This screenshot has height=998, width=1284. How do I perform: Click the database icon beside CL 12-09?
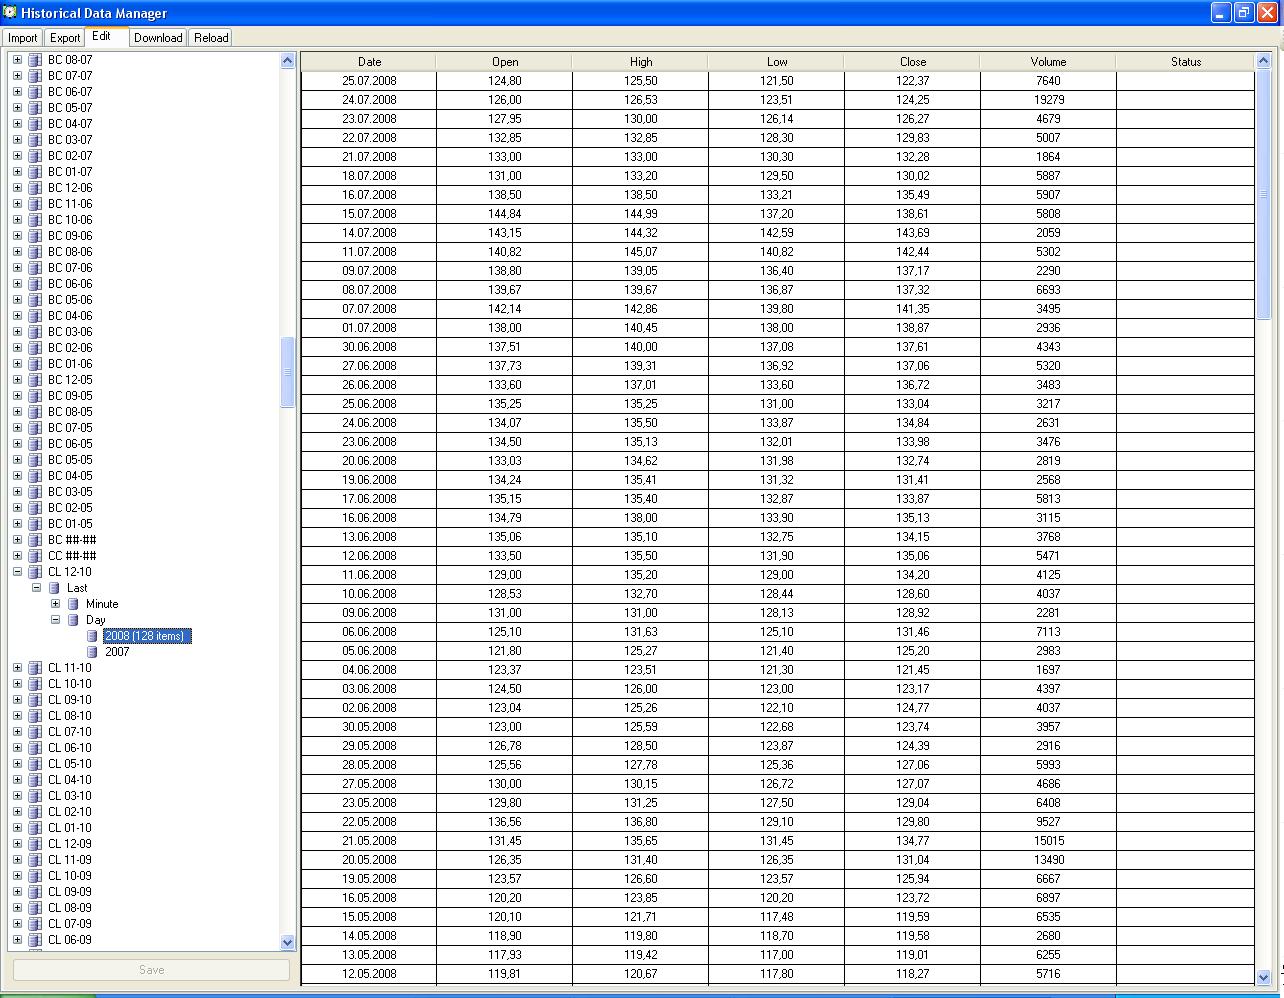tap(35, 844)
